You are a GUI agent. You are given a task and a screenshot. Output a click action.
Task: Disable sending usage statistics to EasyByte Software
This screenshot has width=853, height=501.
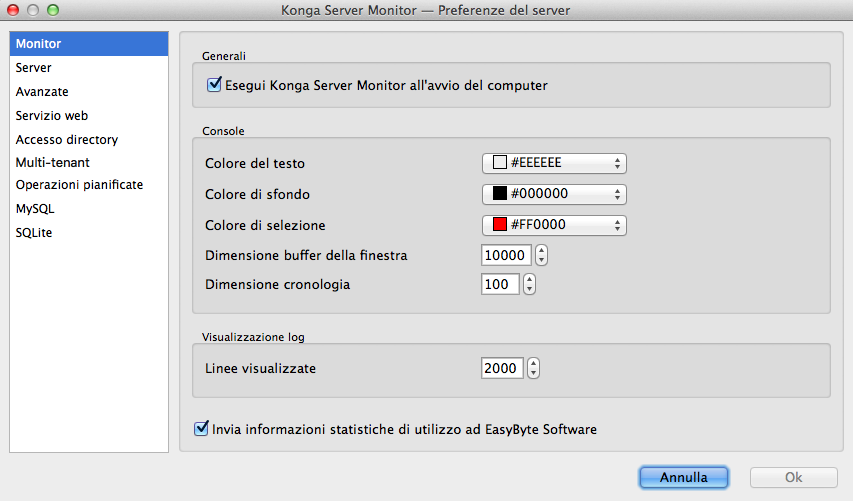tap(201, 429)
